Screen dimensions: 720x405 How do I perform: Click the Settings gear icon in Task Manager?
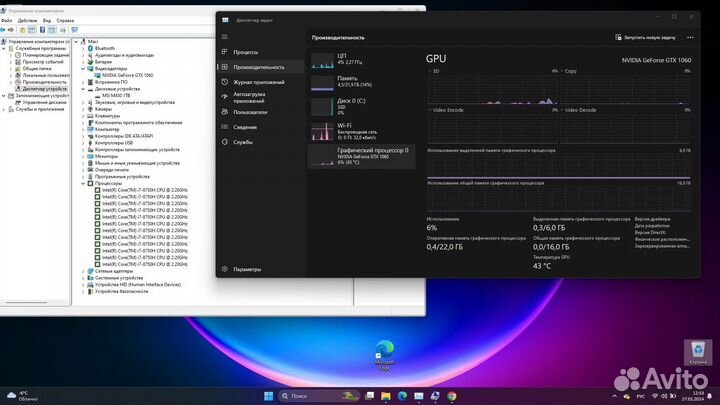(225, 269)
